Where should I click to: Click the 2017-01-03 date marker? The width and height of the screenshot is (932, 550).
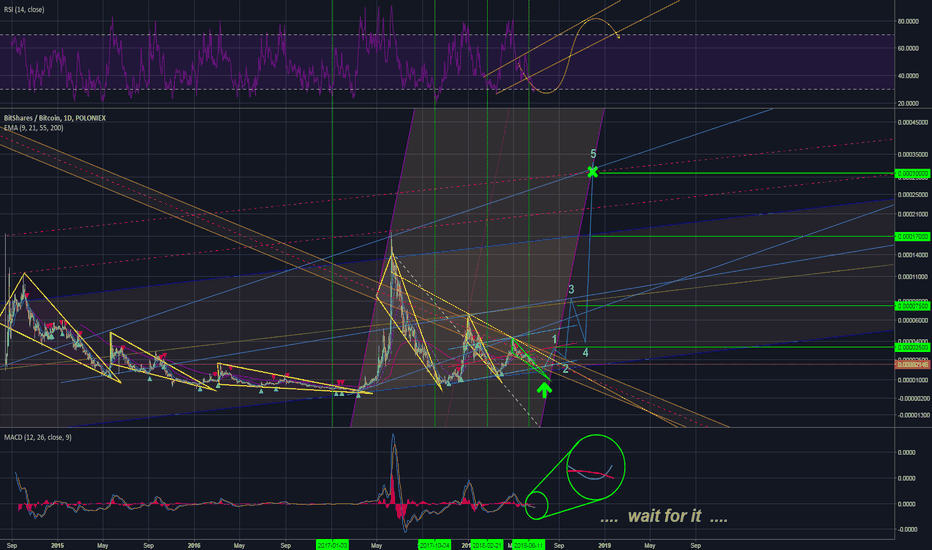click(332, 545)
